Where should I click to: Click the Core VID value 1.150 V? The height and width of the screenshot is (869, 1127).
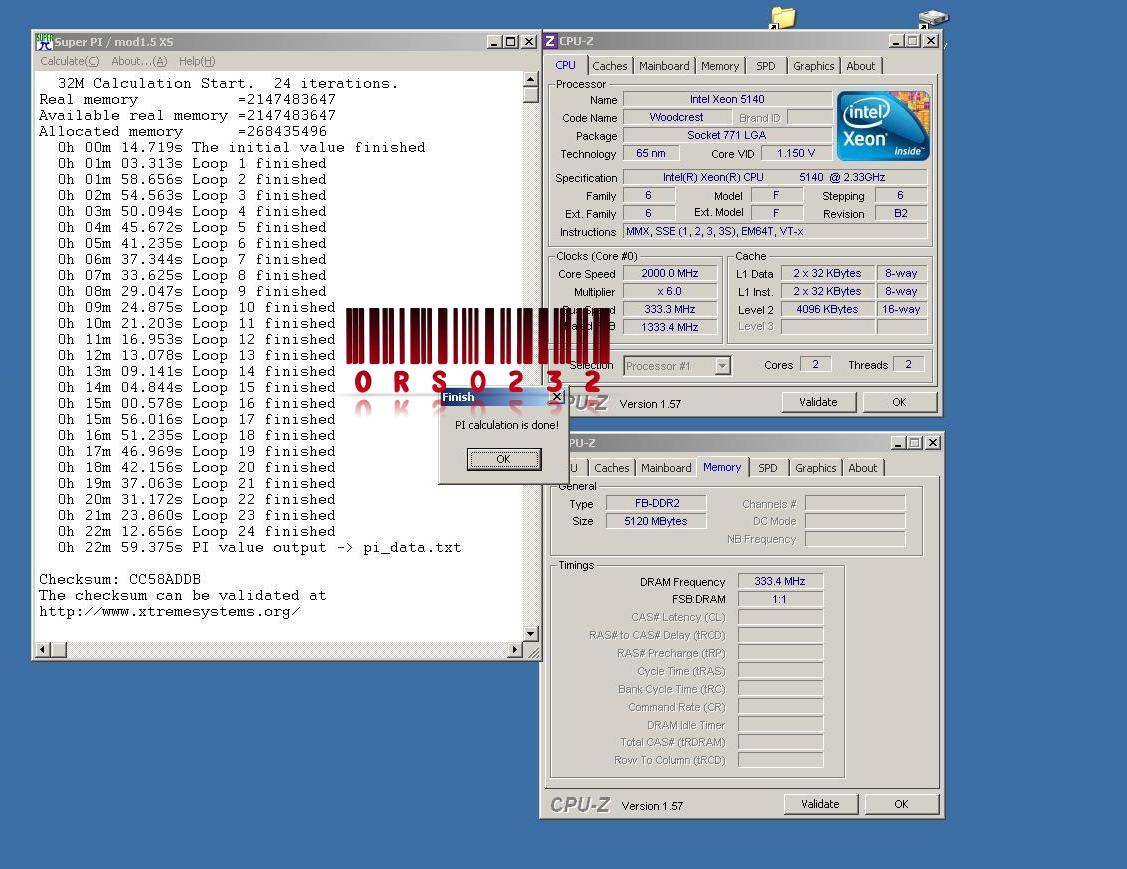796,153
